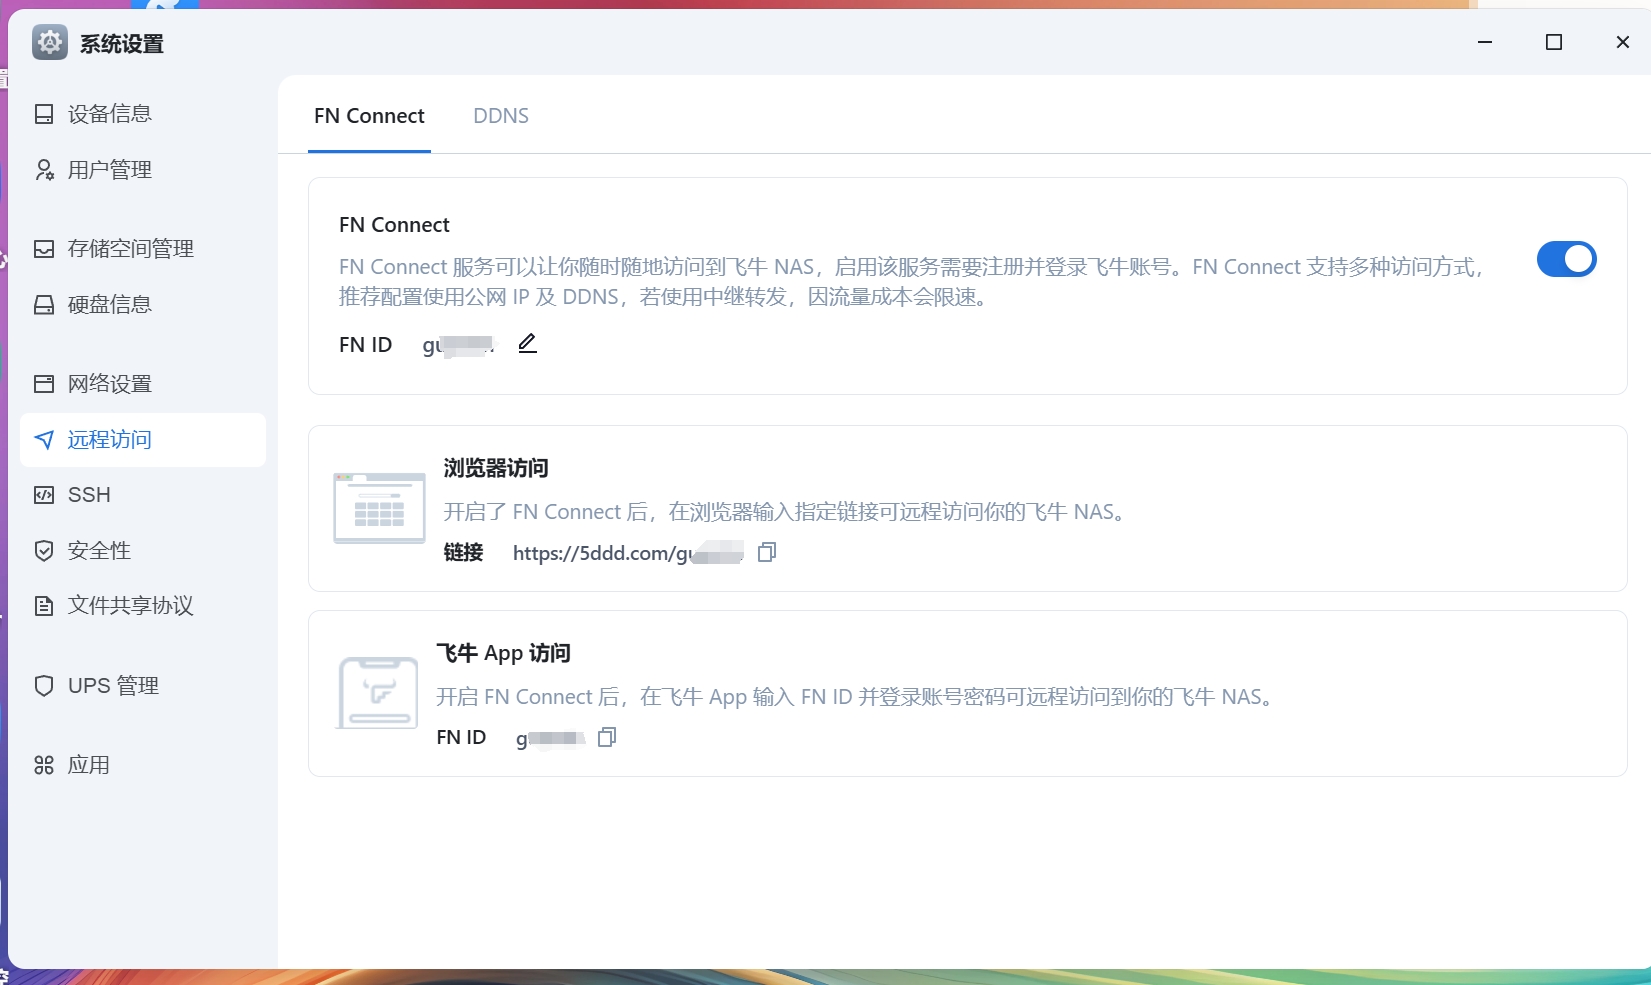Click the 设备信息 device icon

(44, 114)
